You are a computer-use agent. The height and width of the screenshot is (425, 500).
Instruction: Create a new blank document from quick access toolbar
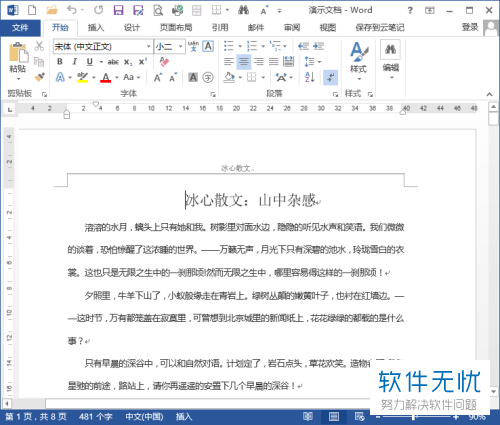pos(32,10)
